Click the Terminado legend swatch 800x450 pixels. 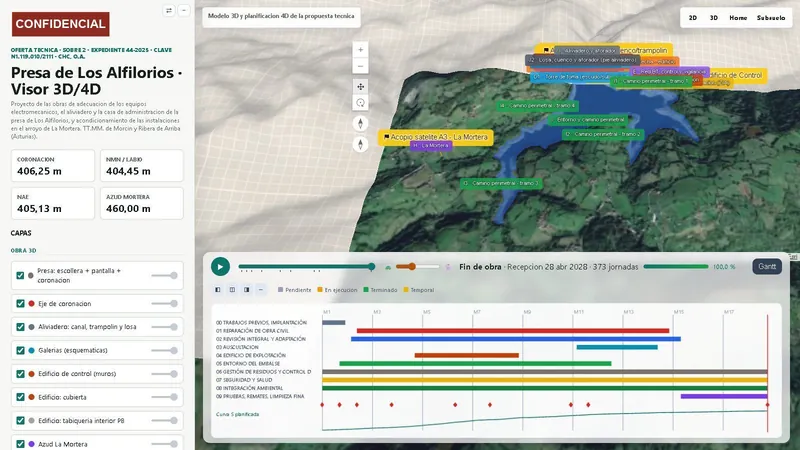[366, 290]
